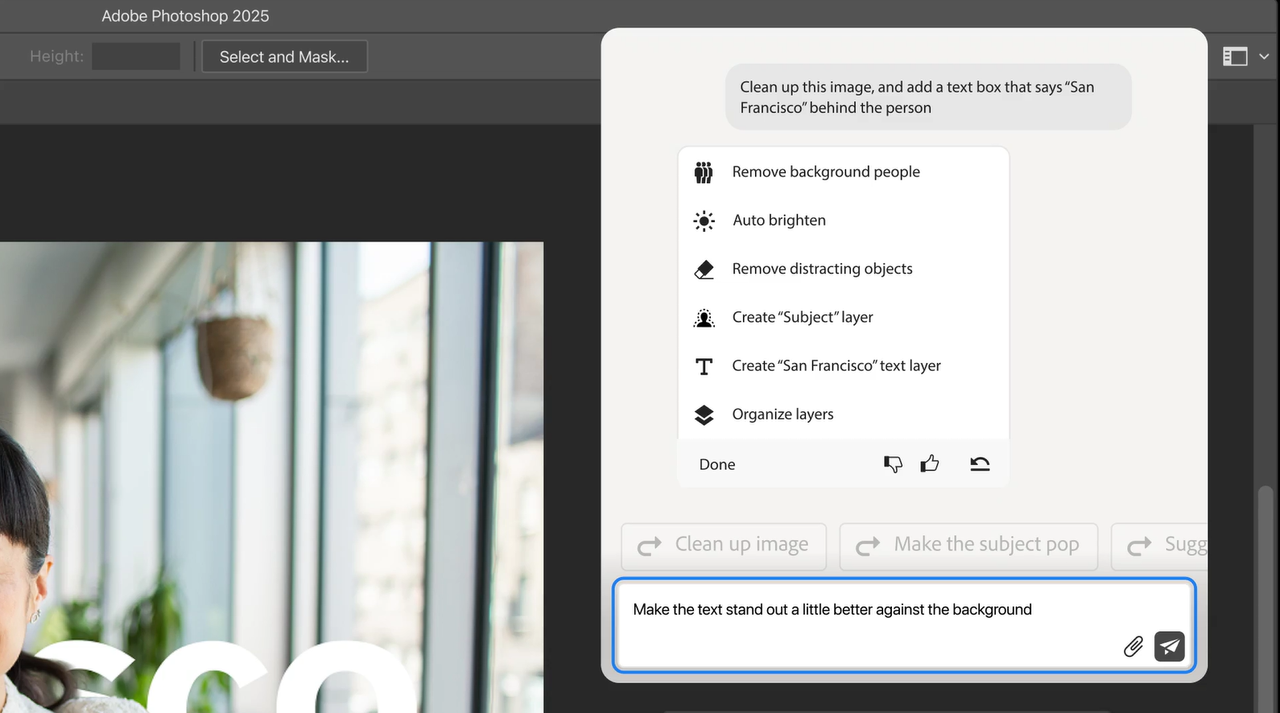The width and height of the screenshot is (1280, 713).
Task: Click the Create "San Francisco" text layer label
Action: click(836, 366)
